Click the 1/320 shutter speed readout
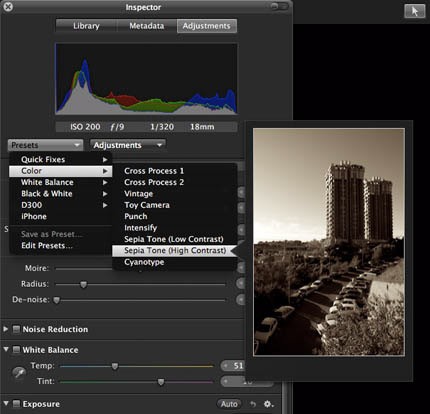Screen dimensions: 430x414 coord(162,127)
